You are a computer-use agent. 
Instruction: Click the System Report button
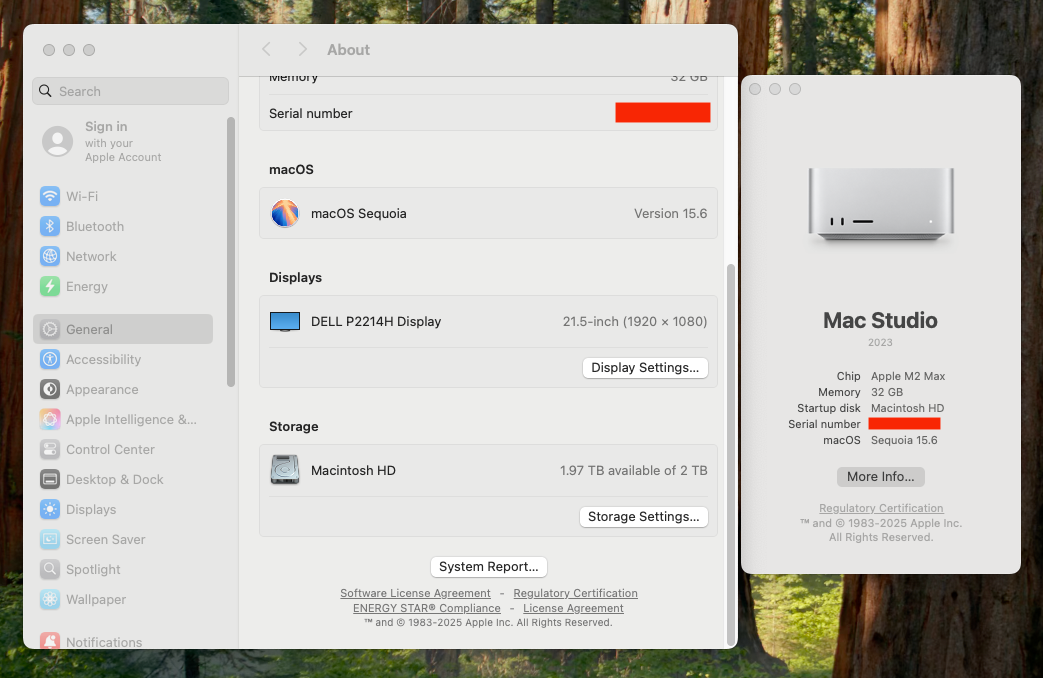[488, 566]
